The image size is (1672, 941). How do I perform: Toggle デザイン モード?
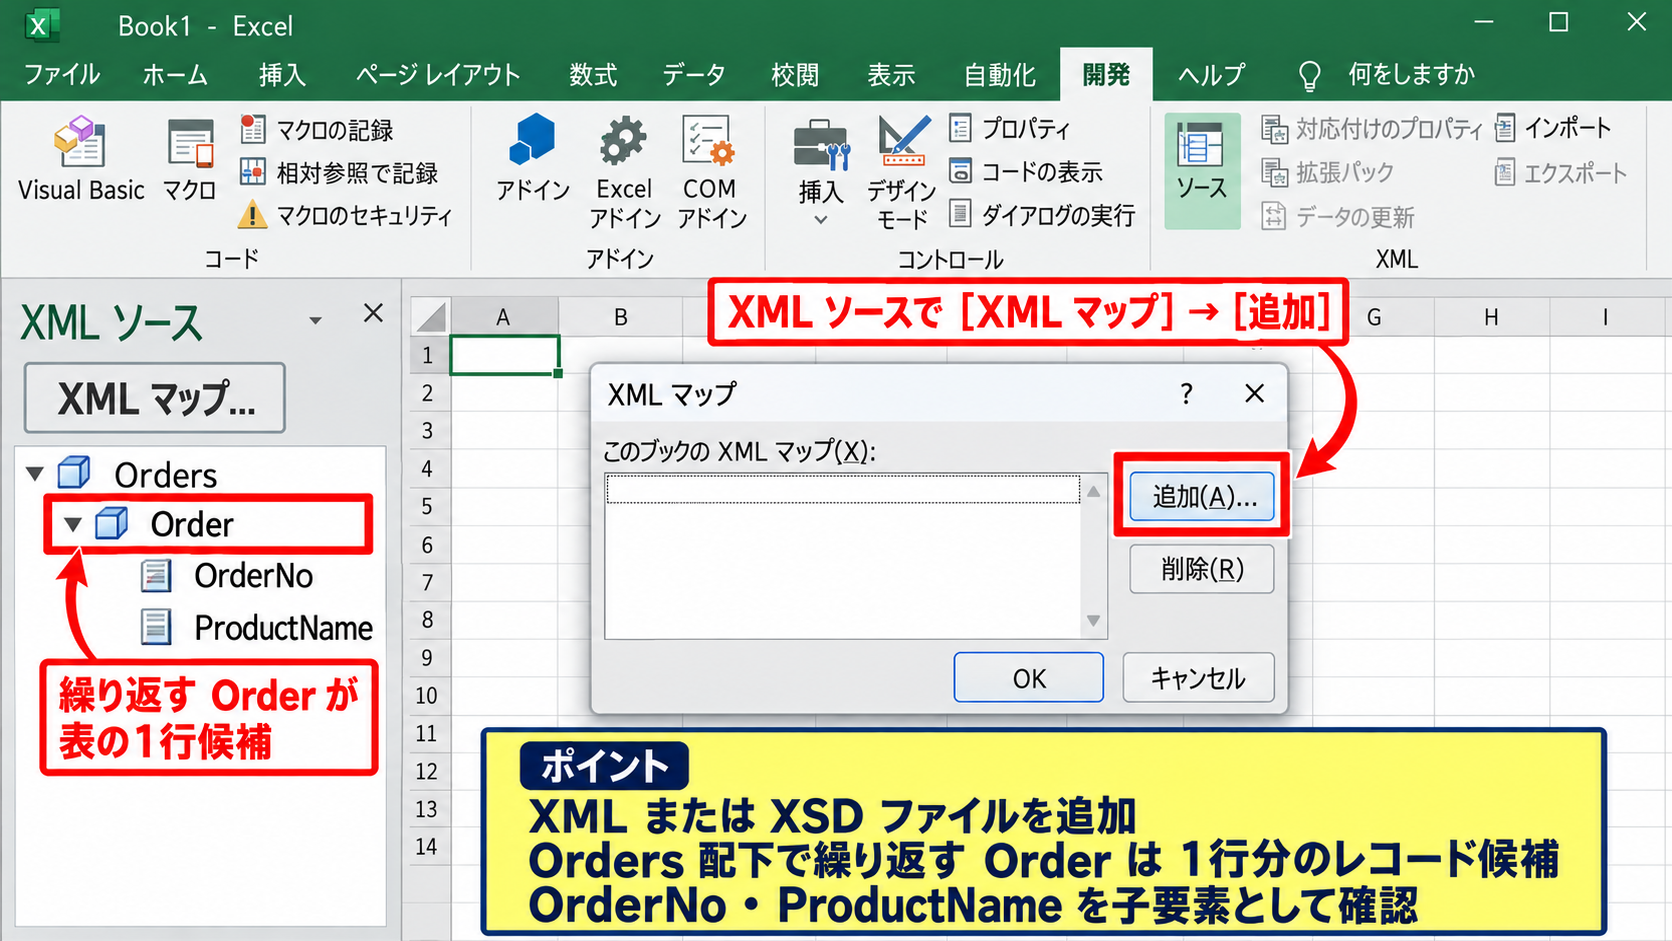coord(902,172)
